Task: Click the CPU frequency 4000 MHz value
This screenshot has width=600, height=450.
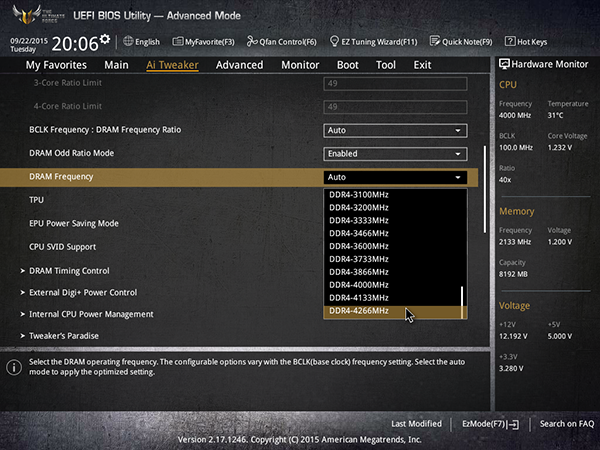Action: [x=515, y=116]
